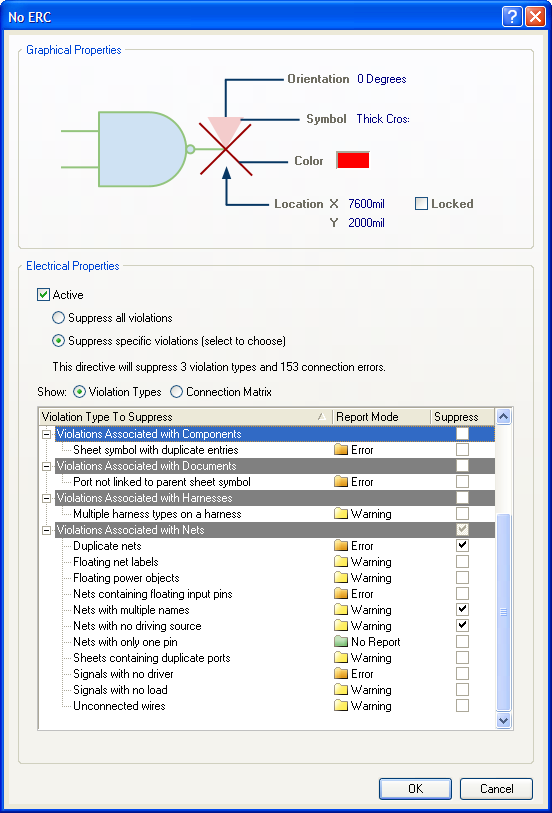Select Suppress specific violations option
The image size is (552, 813).
pos(59,341)
